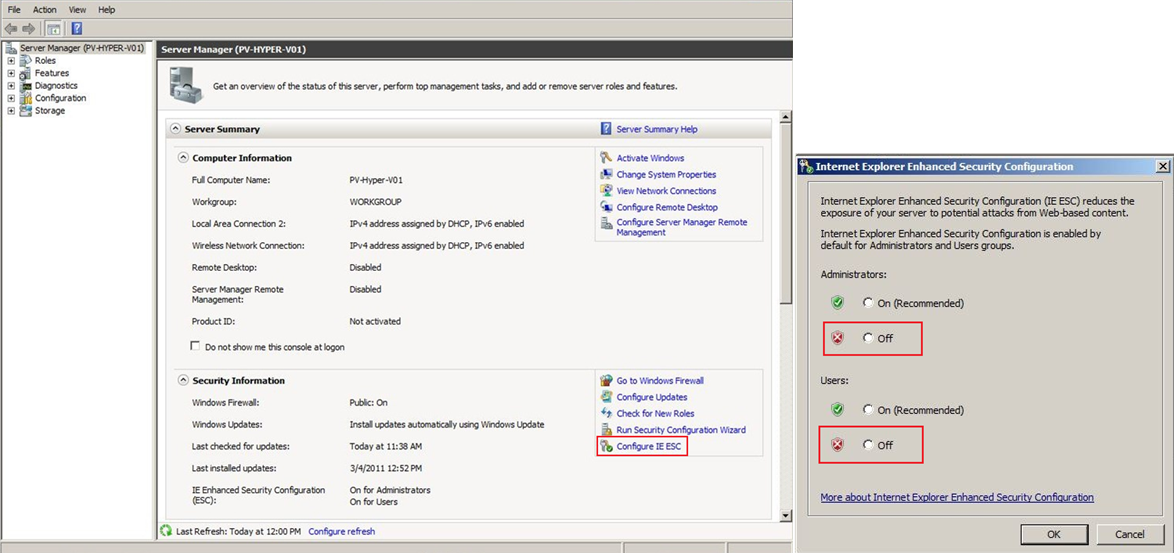This screenshot has width=1174, height=553.
Task: Expand the Storage tree node
Action: point(11,111)
